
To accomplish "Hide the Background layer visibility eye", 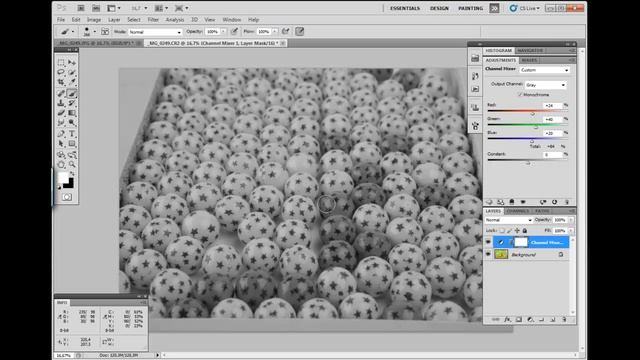I will click(x=488, y=254).
